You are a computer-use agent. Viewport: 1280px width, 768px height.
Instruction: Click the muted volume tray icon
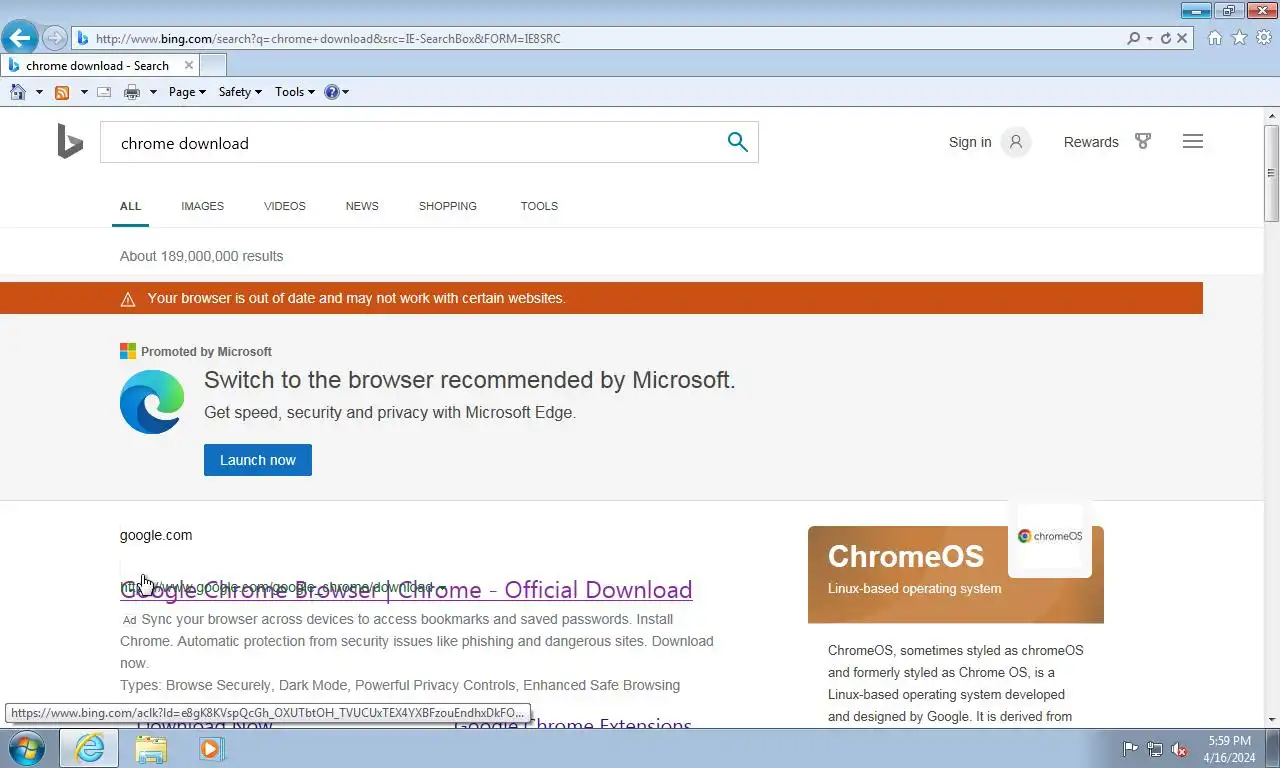(1179, 749)
